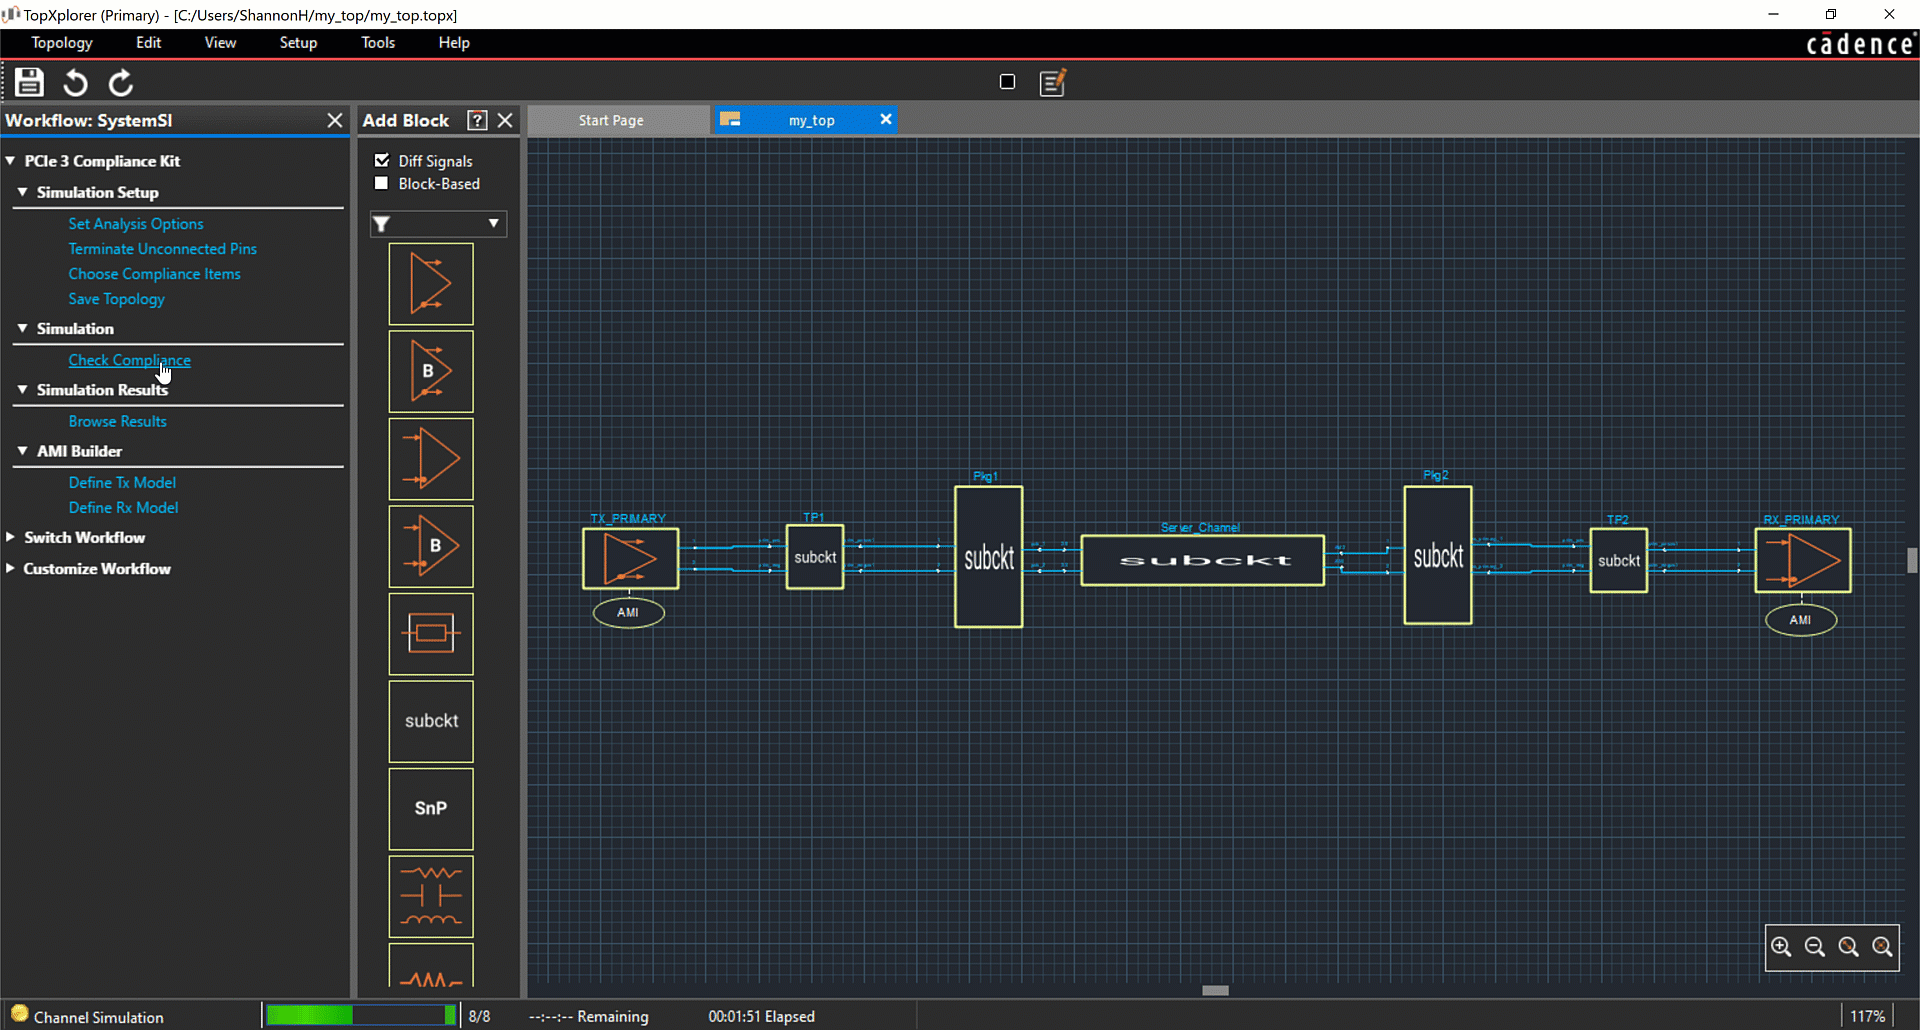Image resolution: width=1920 pixels, height=1030 pixels.
Task: Select the differential transmitter block icon
Action: (x=431, y=284)
